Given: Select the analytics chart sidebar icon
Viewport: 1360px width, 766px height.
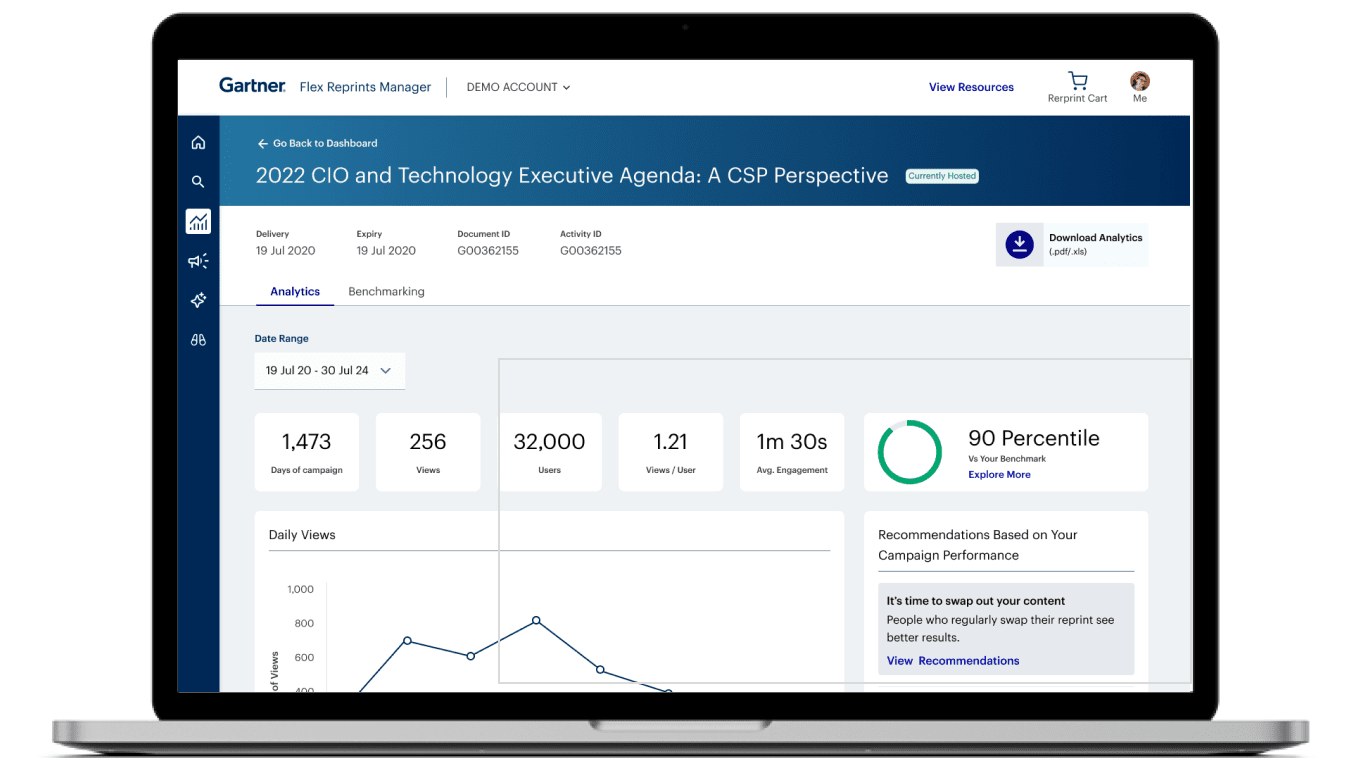Looking at the screenshot, I should (x=198, y=222).
